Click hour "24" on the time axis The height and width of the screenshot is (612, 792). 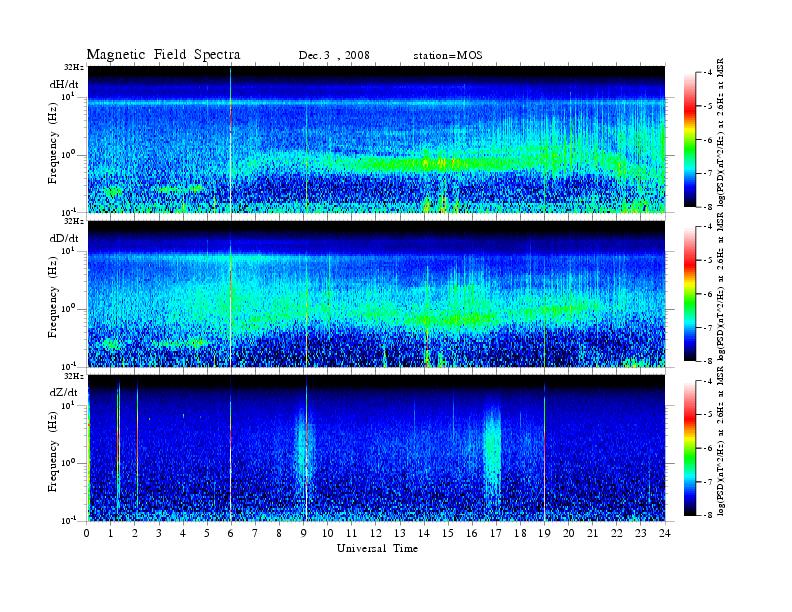665,533
